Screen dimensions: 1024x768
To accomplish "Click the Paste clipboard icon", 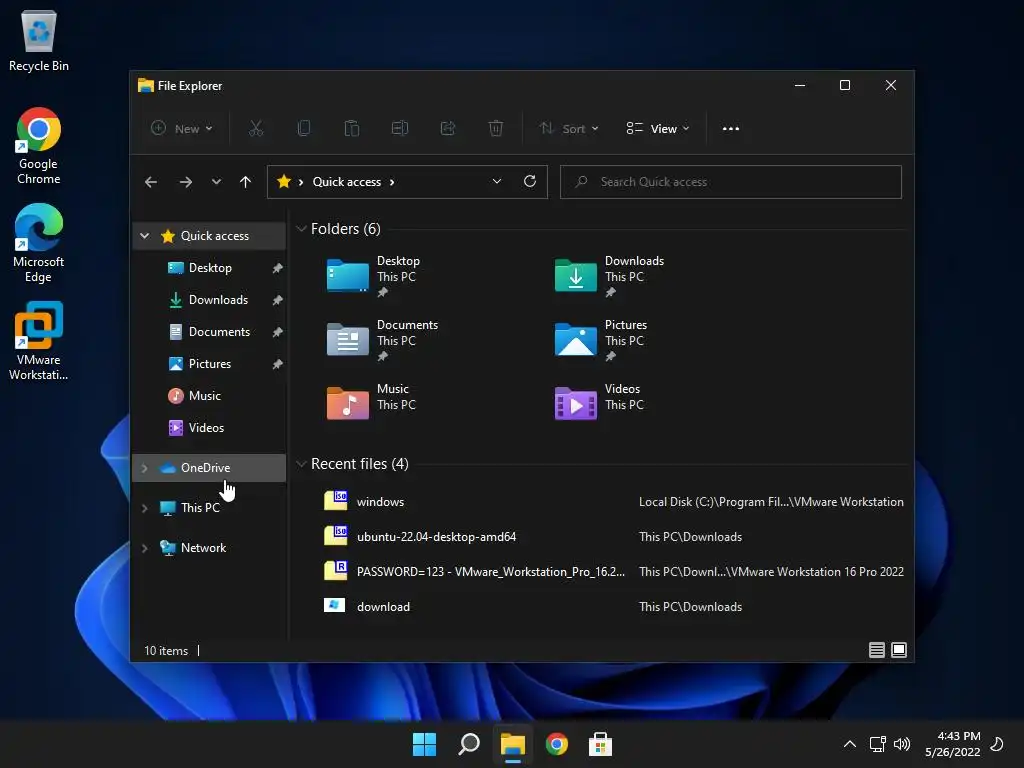I will tap(351, 128).
